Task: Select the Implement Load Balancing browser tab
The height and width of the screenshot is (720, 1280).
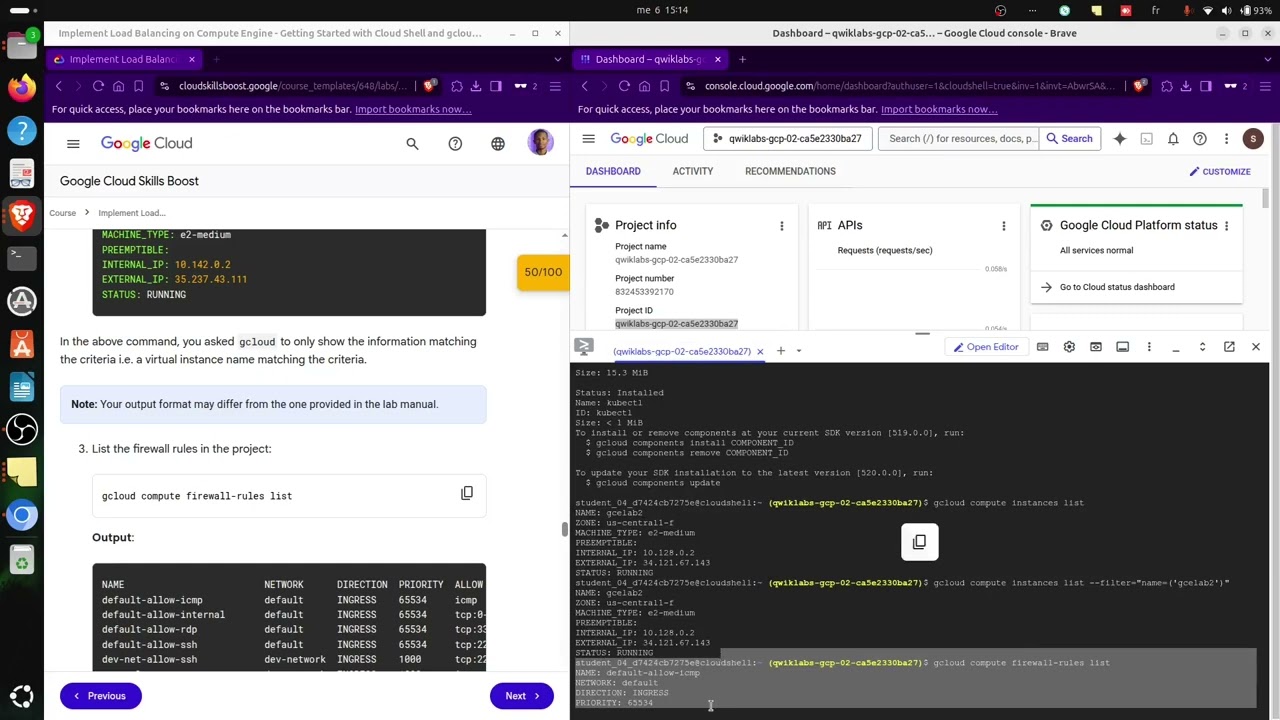Action: point(125,59)
